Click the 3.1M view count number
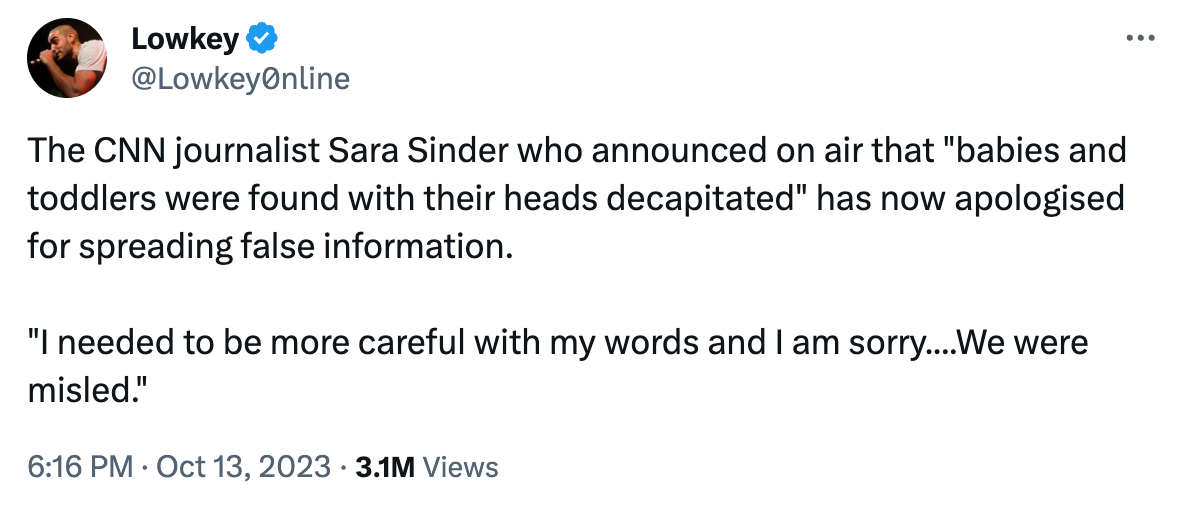Image resolution: width=1180 pixels, height=512 pixels. tap(385, 466)
